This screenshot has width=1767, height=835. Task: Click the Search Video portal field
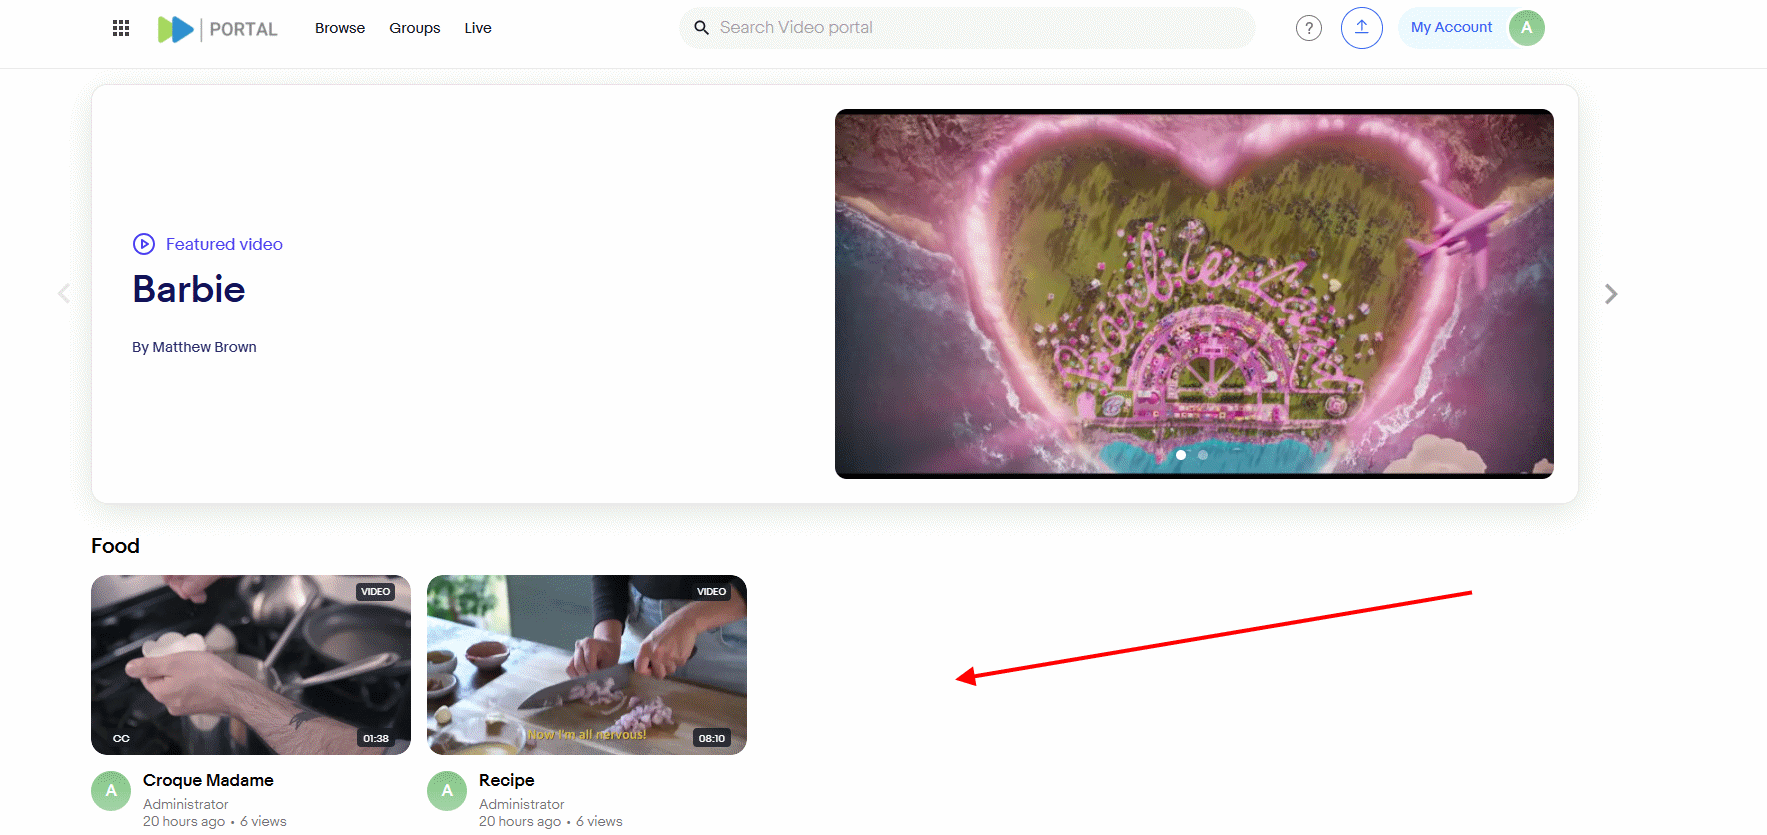pos(967,28)
